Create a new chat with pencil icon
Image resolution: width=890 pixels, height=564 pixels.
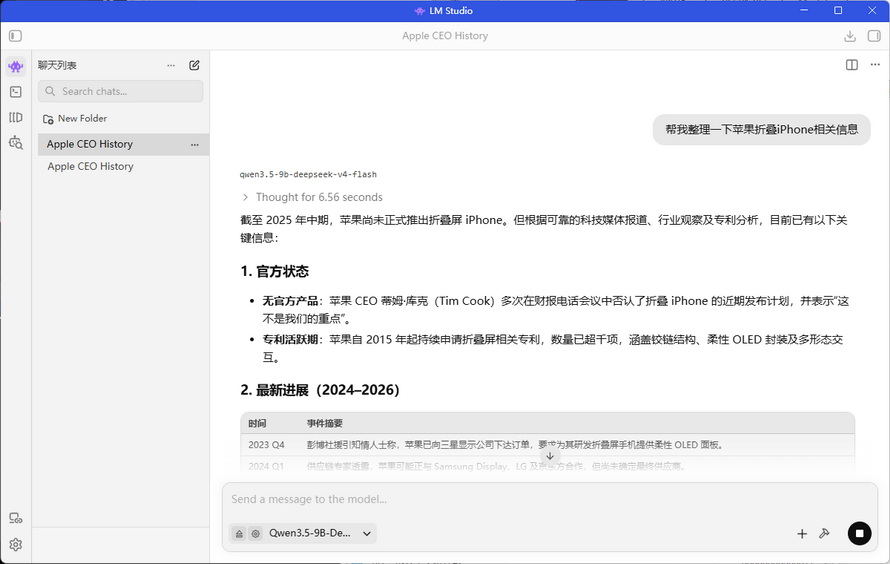(x=194, y=65)
